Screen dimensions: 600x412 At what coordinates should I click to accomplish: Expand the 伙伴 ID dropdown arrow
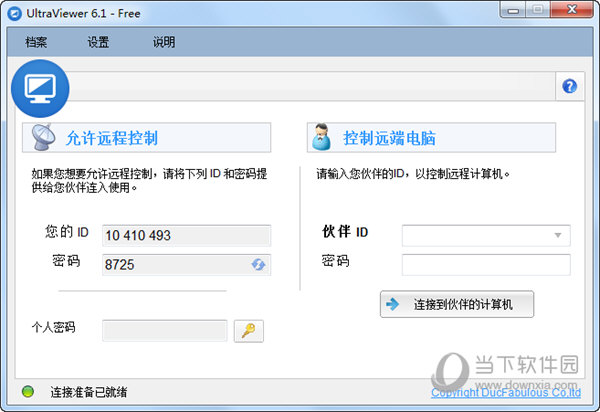point(558,235)
